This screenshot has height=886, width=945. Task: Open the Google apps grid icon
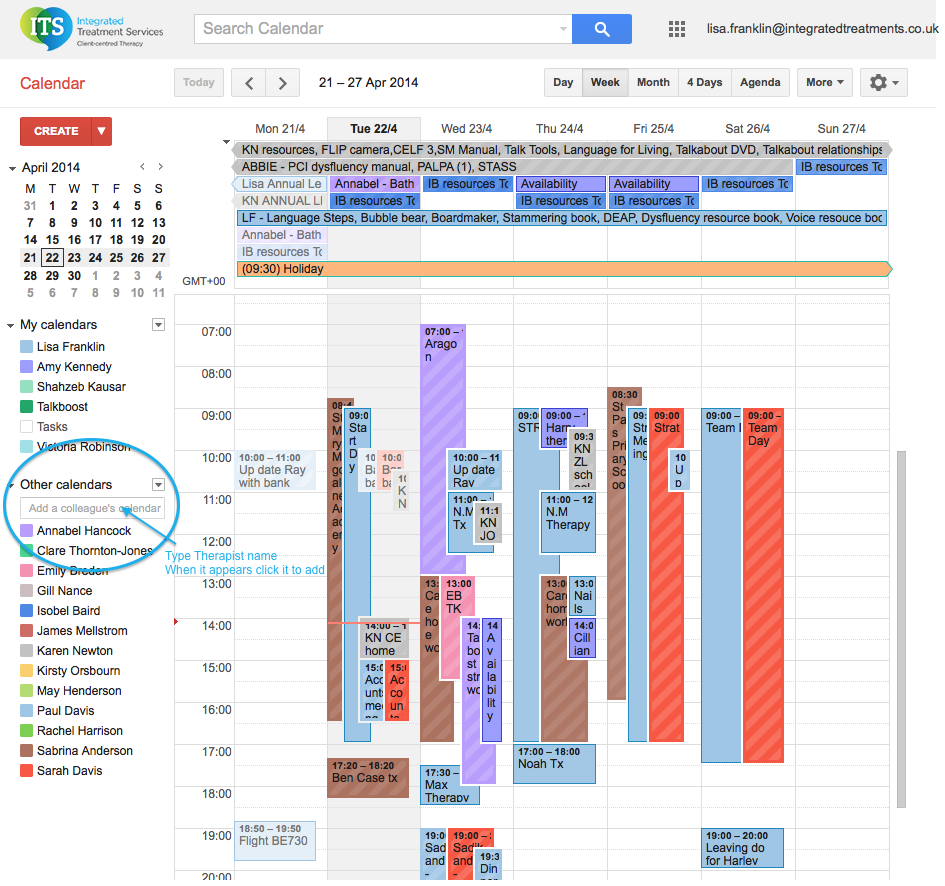677,29
